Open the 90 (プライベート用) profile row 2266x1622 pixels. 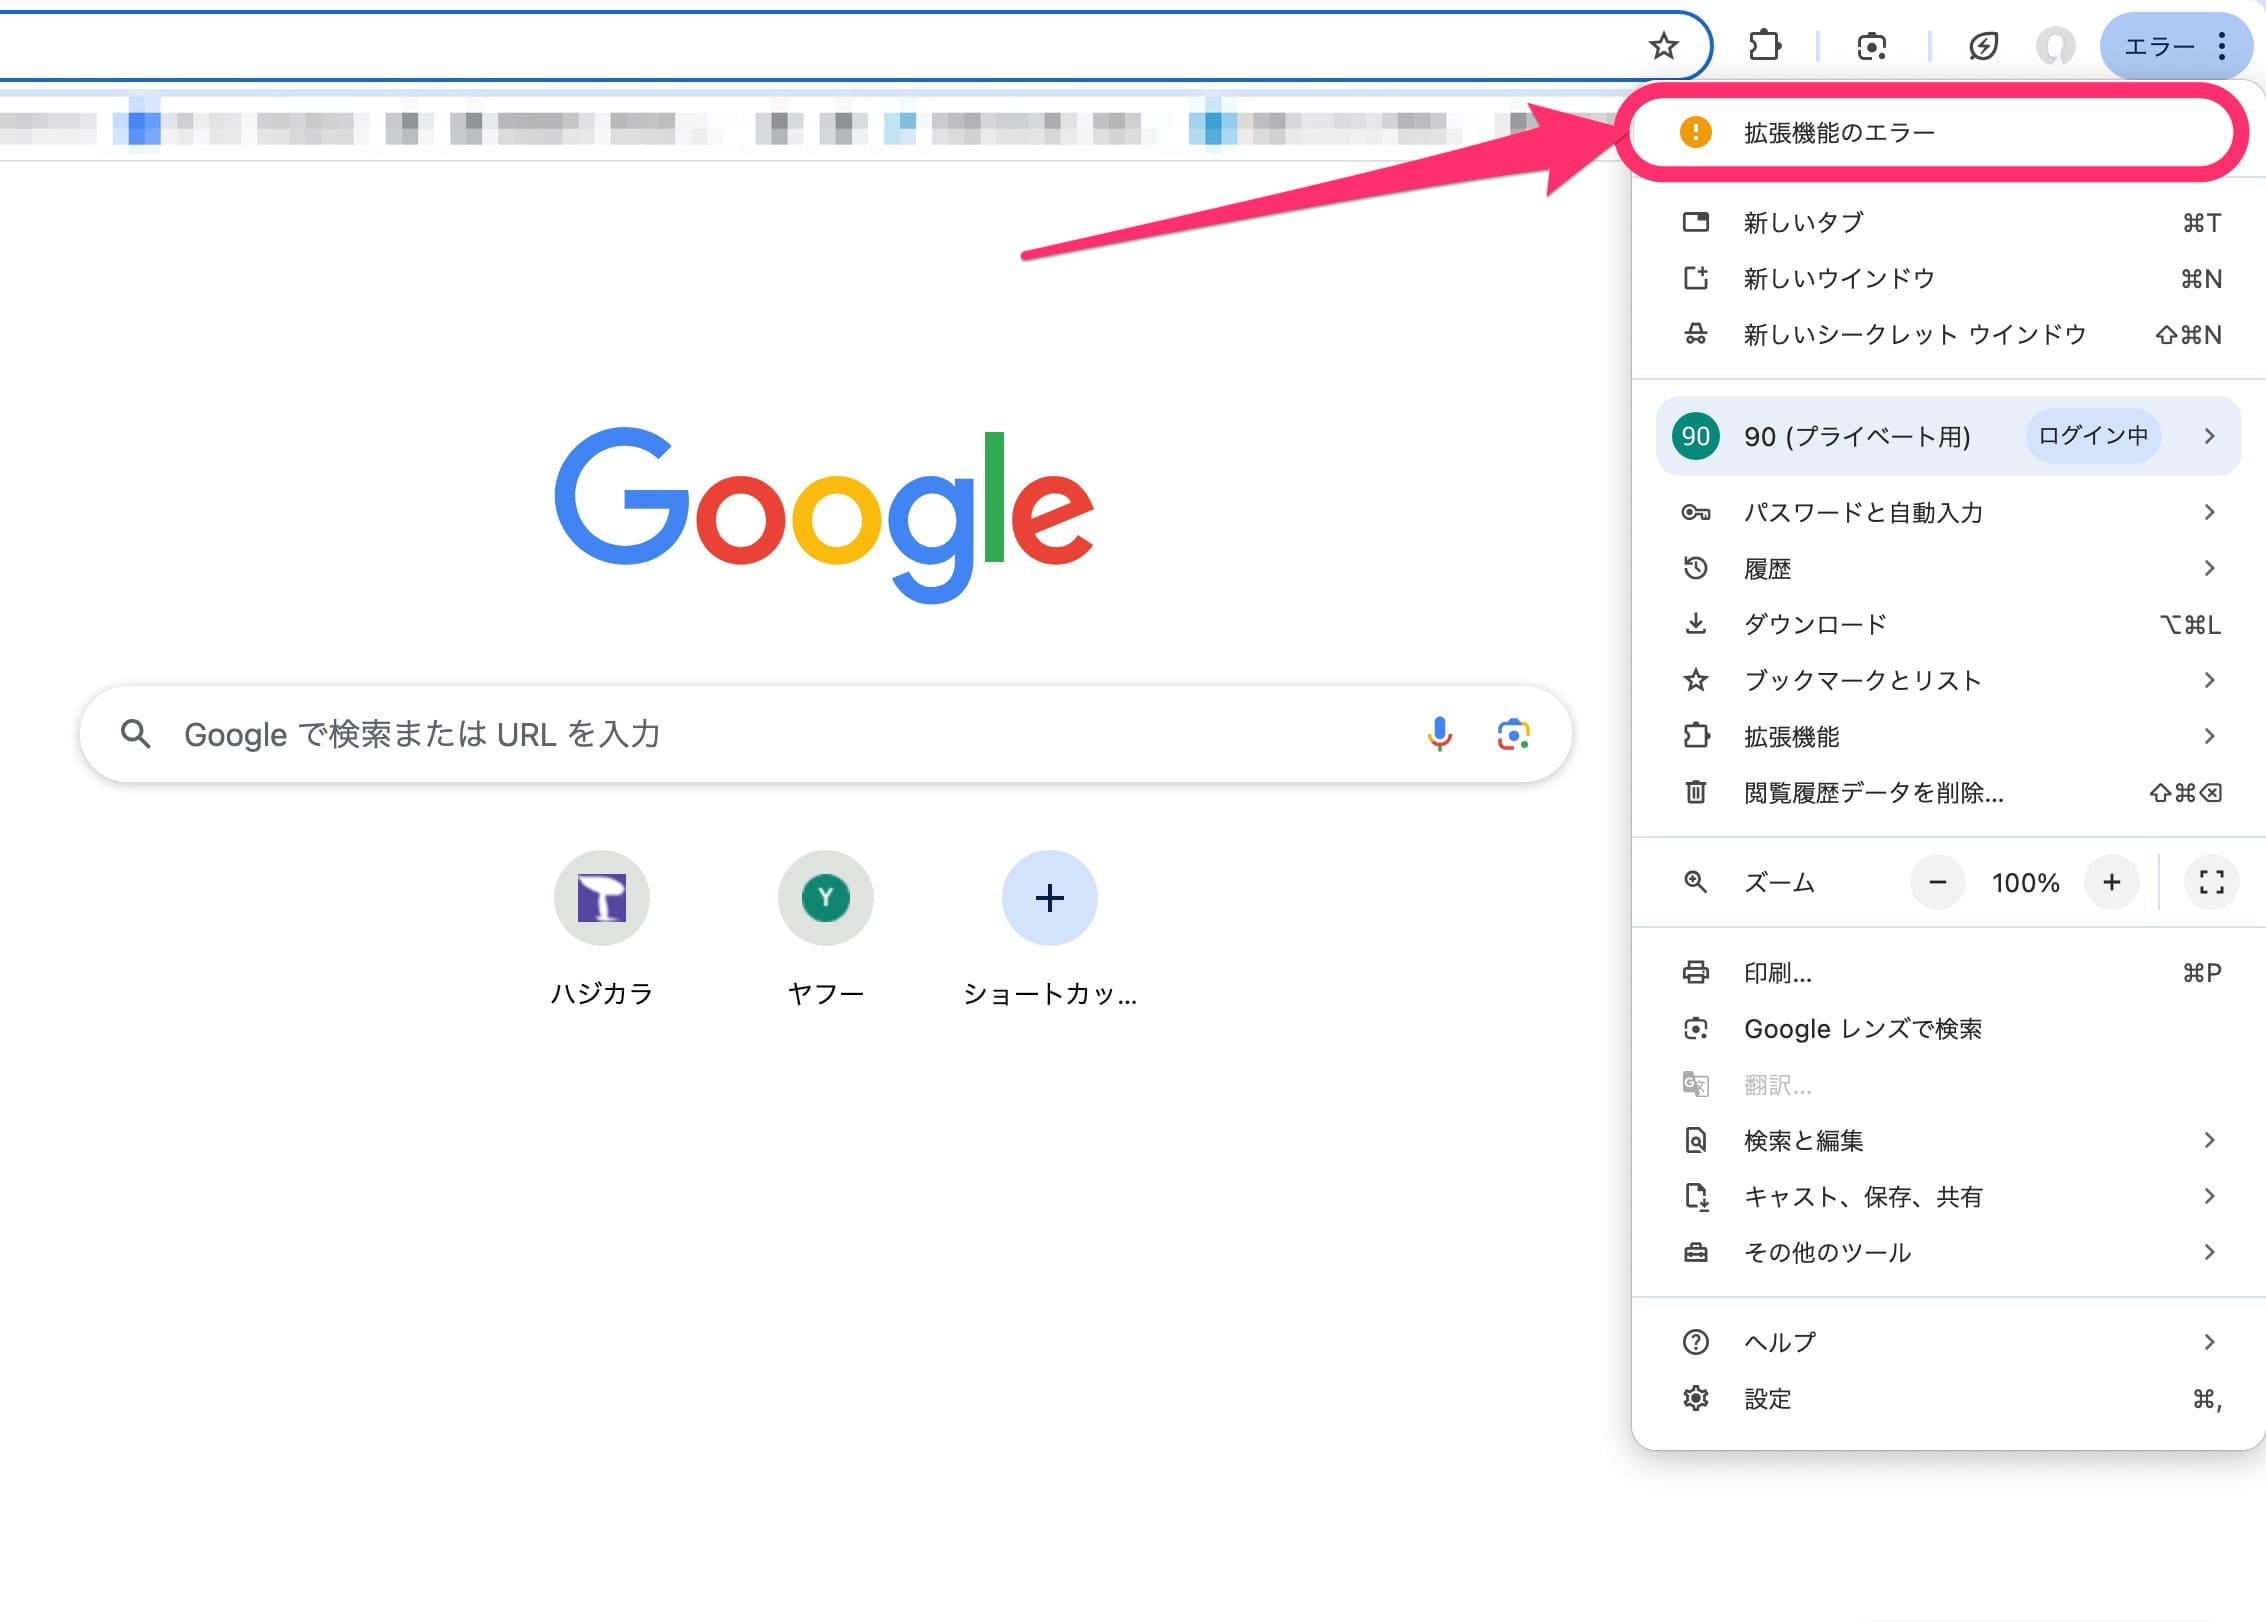(1948, 436)
